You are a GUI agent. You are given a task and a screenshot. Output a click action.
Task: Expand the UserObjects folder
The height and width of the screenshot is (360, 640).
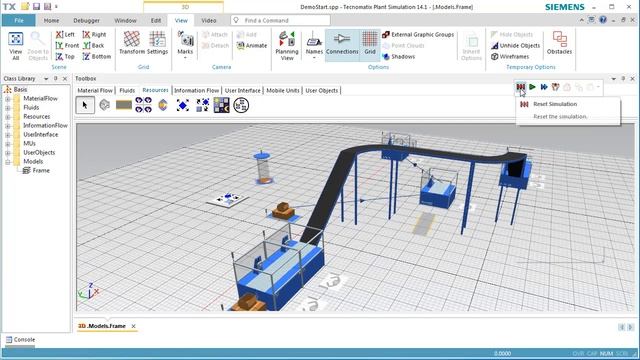[8, 153]
